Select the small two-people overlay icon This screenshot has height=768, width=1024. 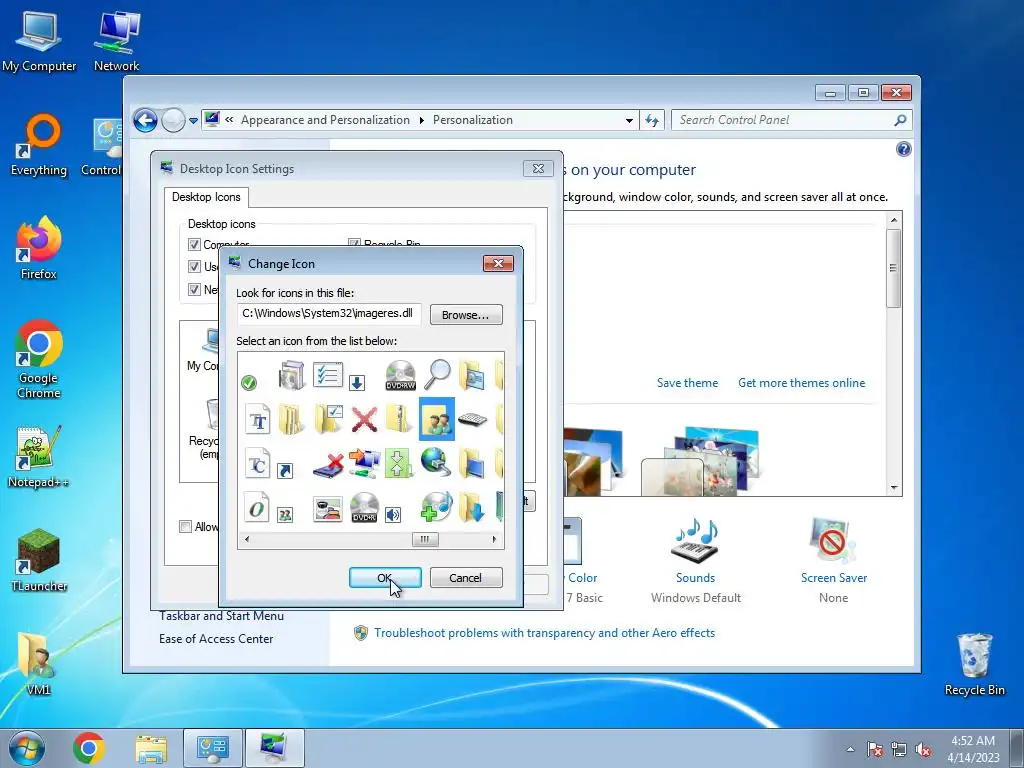click(285, 515)
